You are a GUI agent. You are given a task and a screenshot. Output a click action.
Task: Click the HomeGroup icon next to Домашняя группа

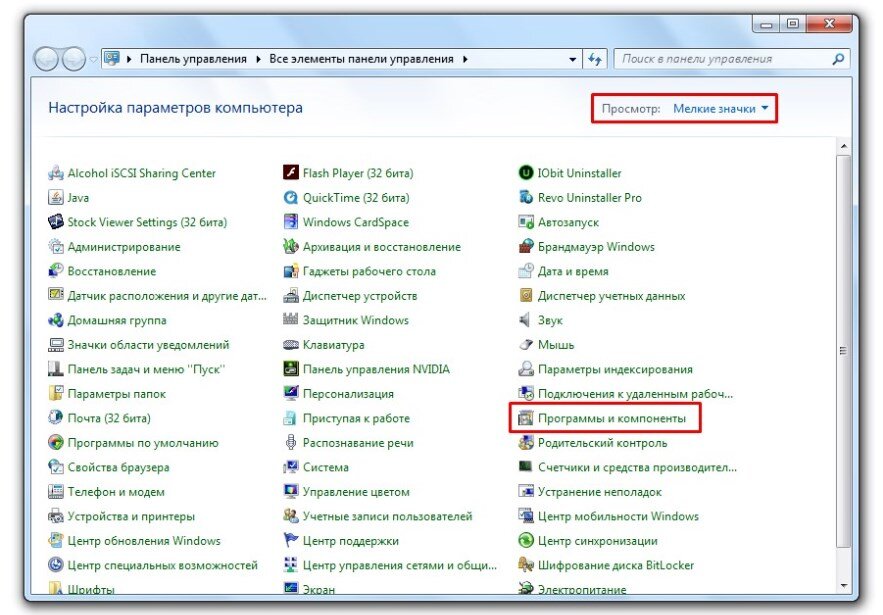[x=55, y=320]
